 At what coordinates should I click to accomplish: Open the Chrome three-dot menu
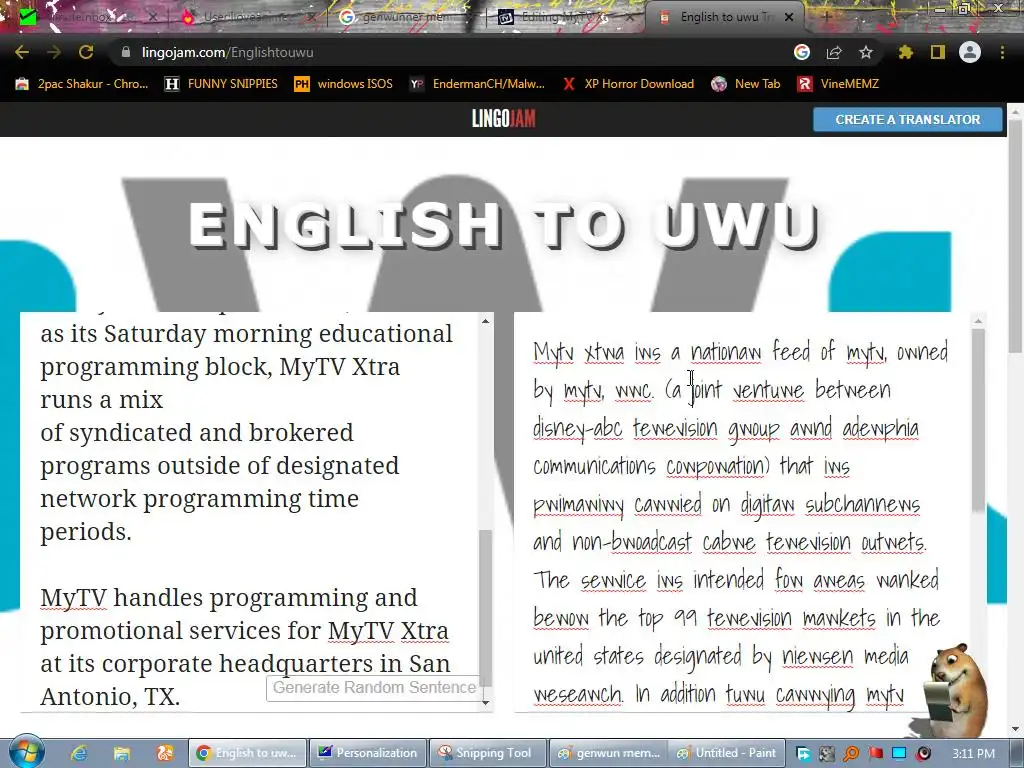click(x=1002, y=52)
